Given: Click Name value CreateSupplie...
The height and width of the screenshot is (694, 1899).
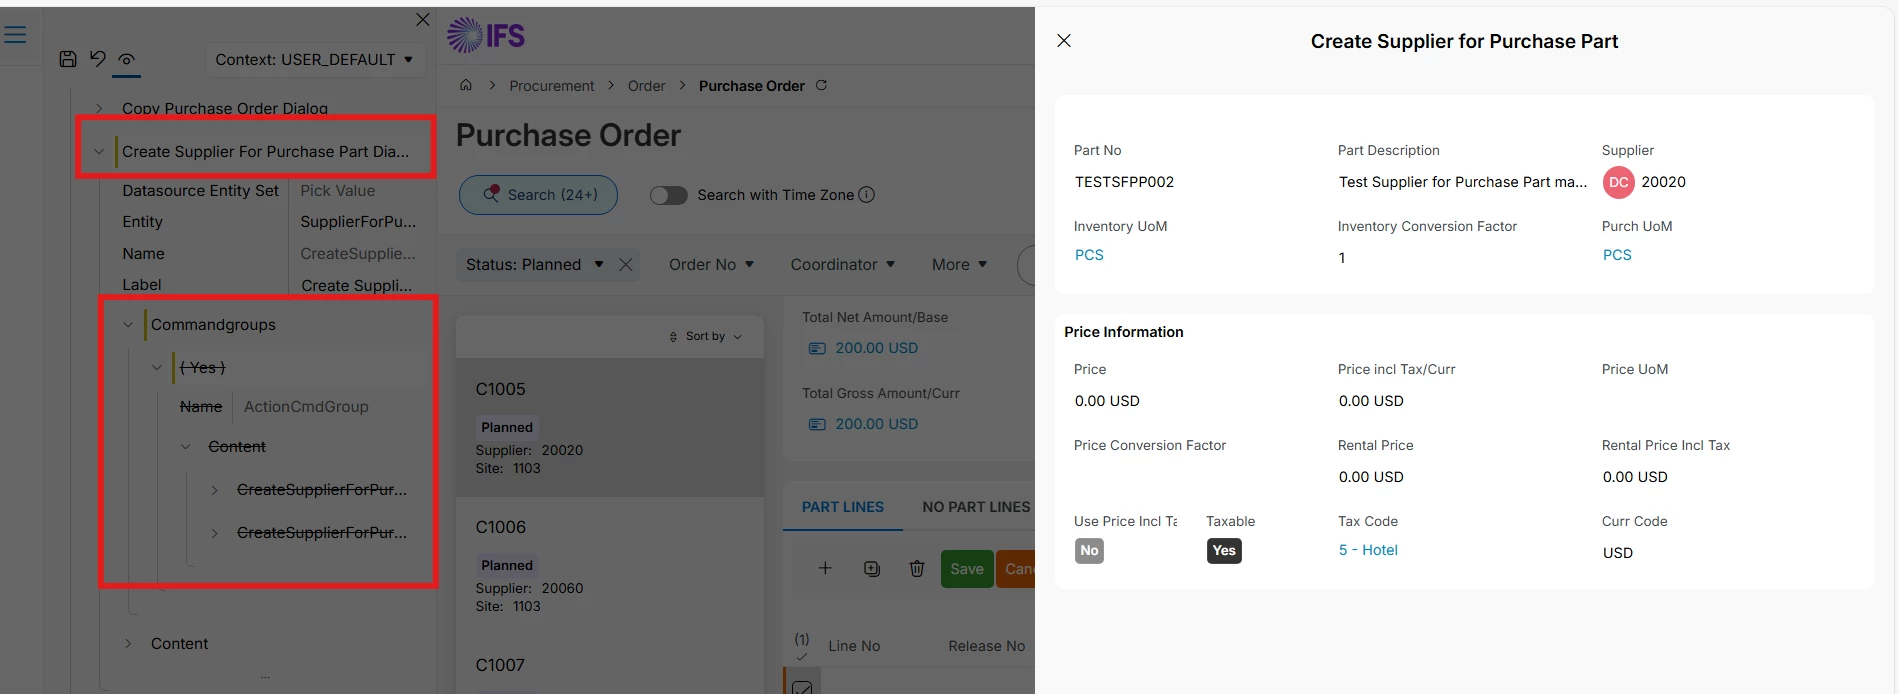Looking at the screenshot, I should pyautogui.click(x=358, y=254).
